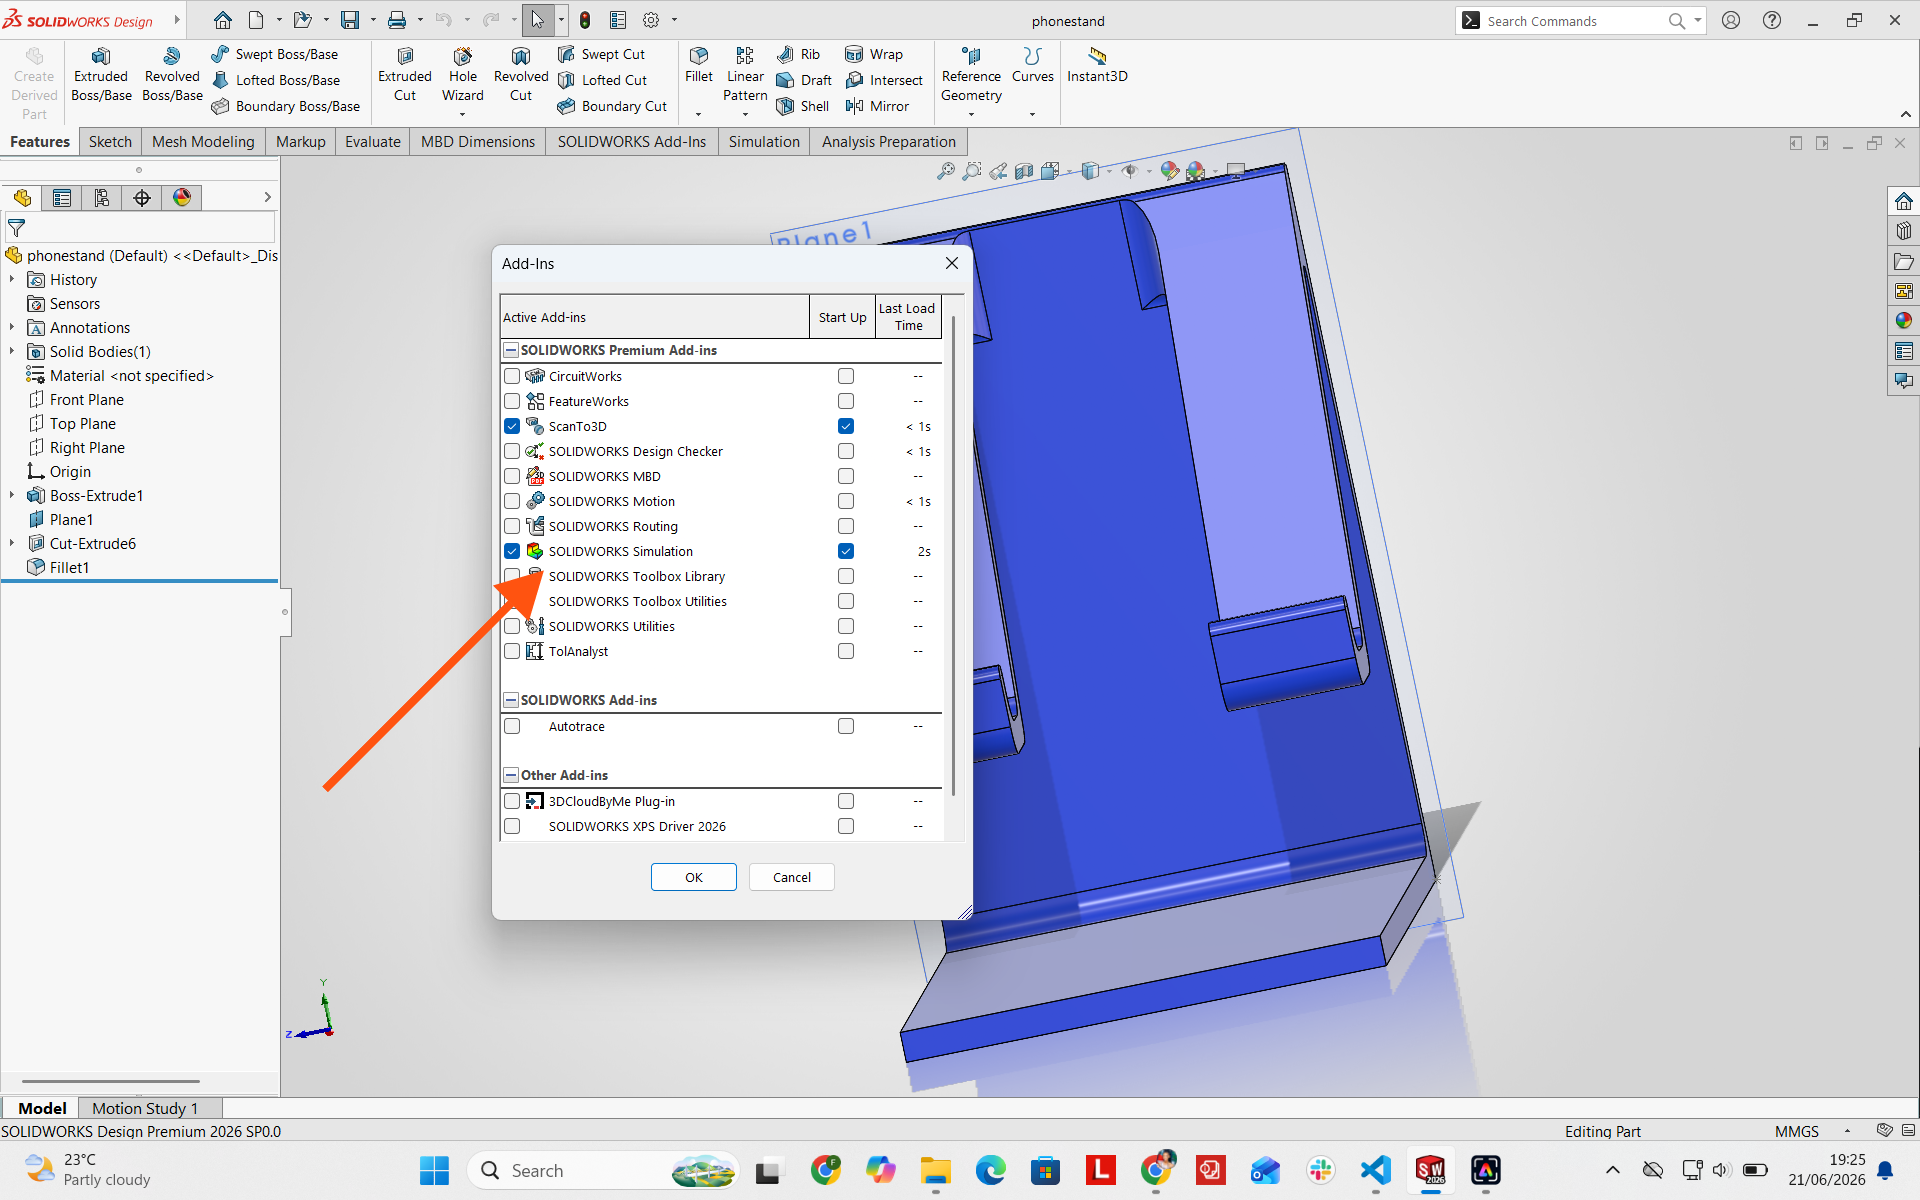Open Visual Studio Code from taskbar
This screenshot has height=1200, width=1920.
[1376, 1170]
